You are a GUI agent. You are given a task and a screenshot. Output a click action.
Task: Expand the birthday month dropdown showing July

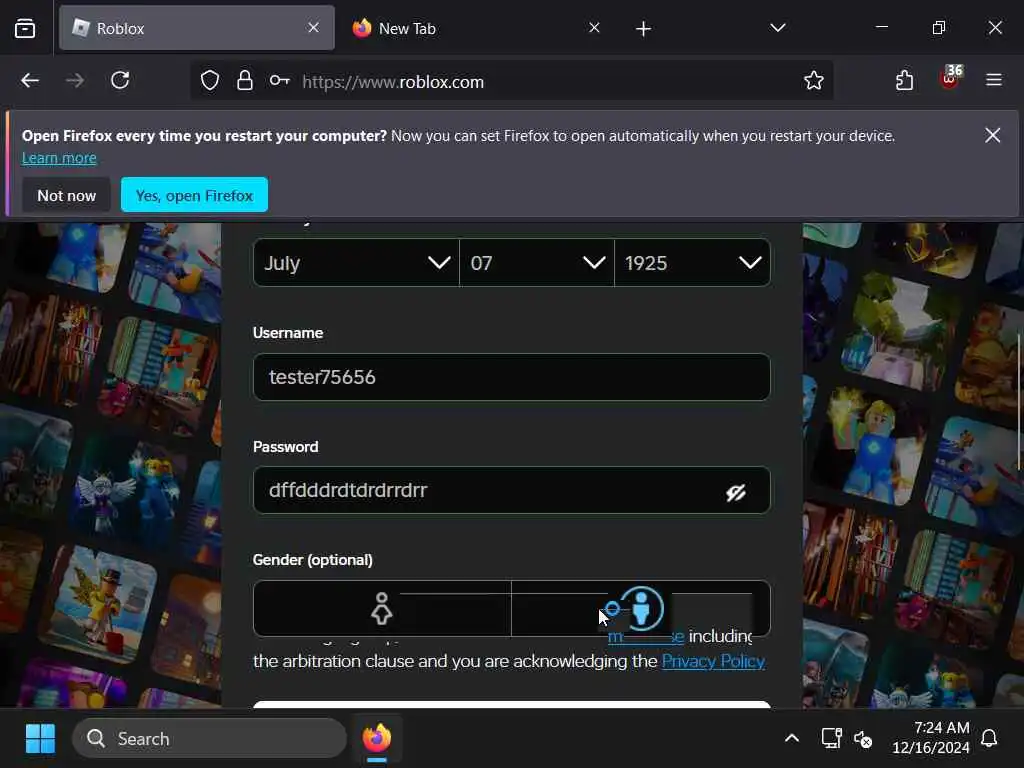(x=356, y=263)
